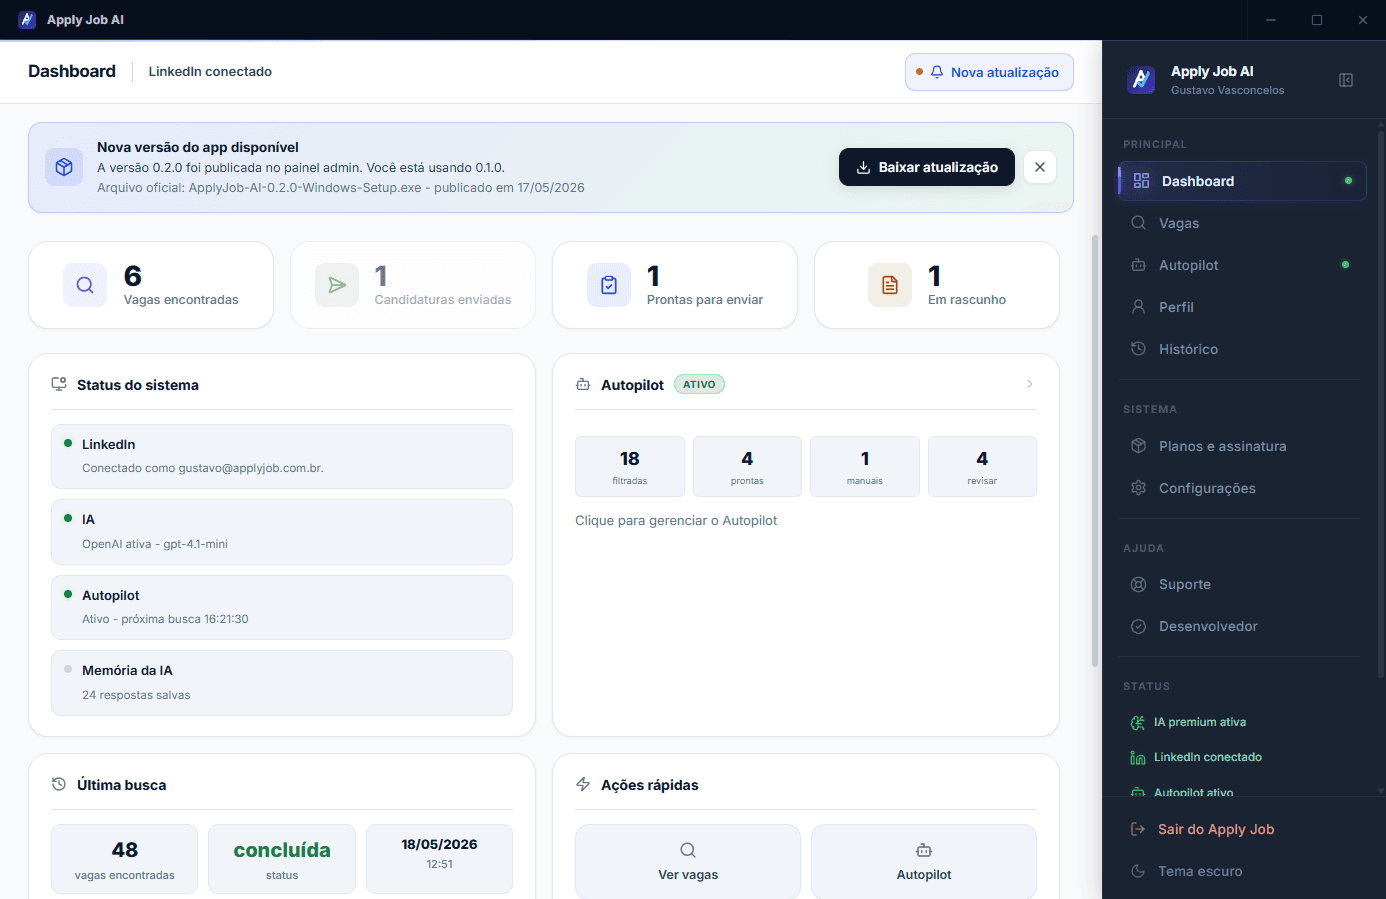Click the paper plane icon on Candidaturas enviadas
This screenshot has height=899, width=1386.
(x=337, y=285)
